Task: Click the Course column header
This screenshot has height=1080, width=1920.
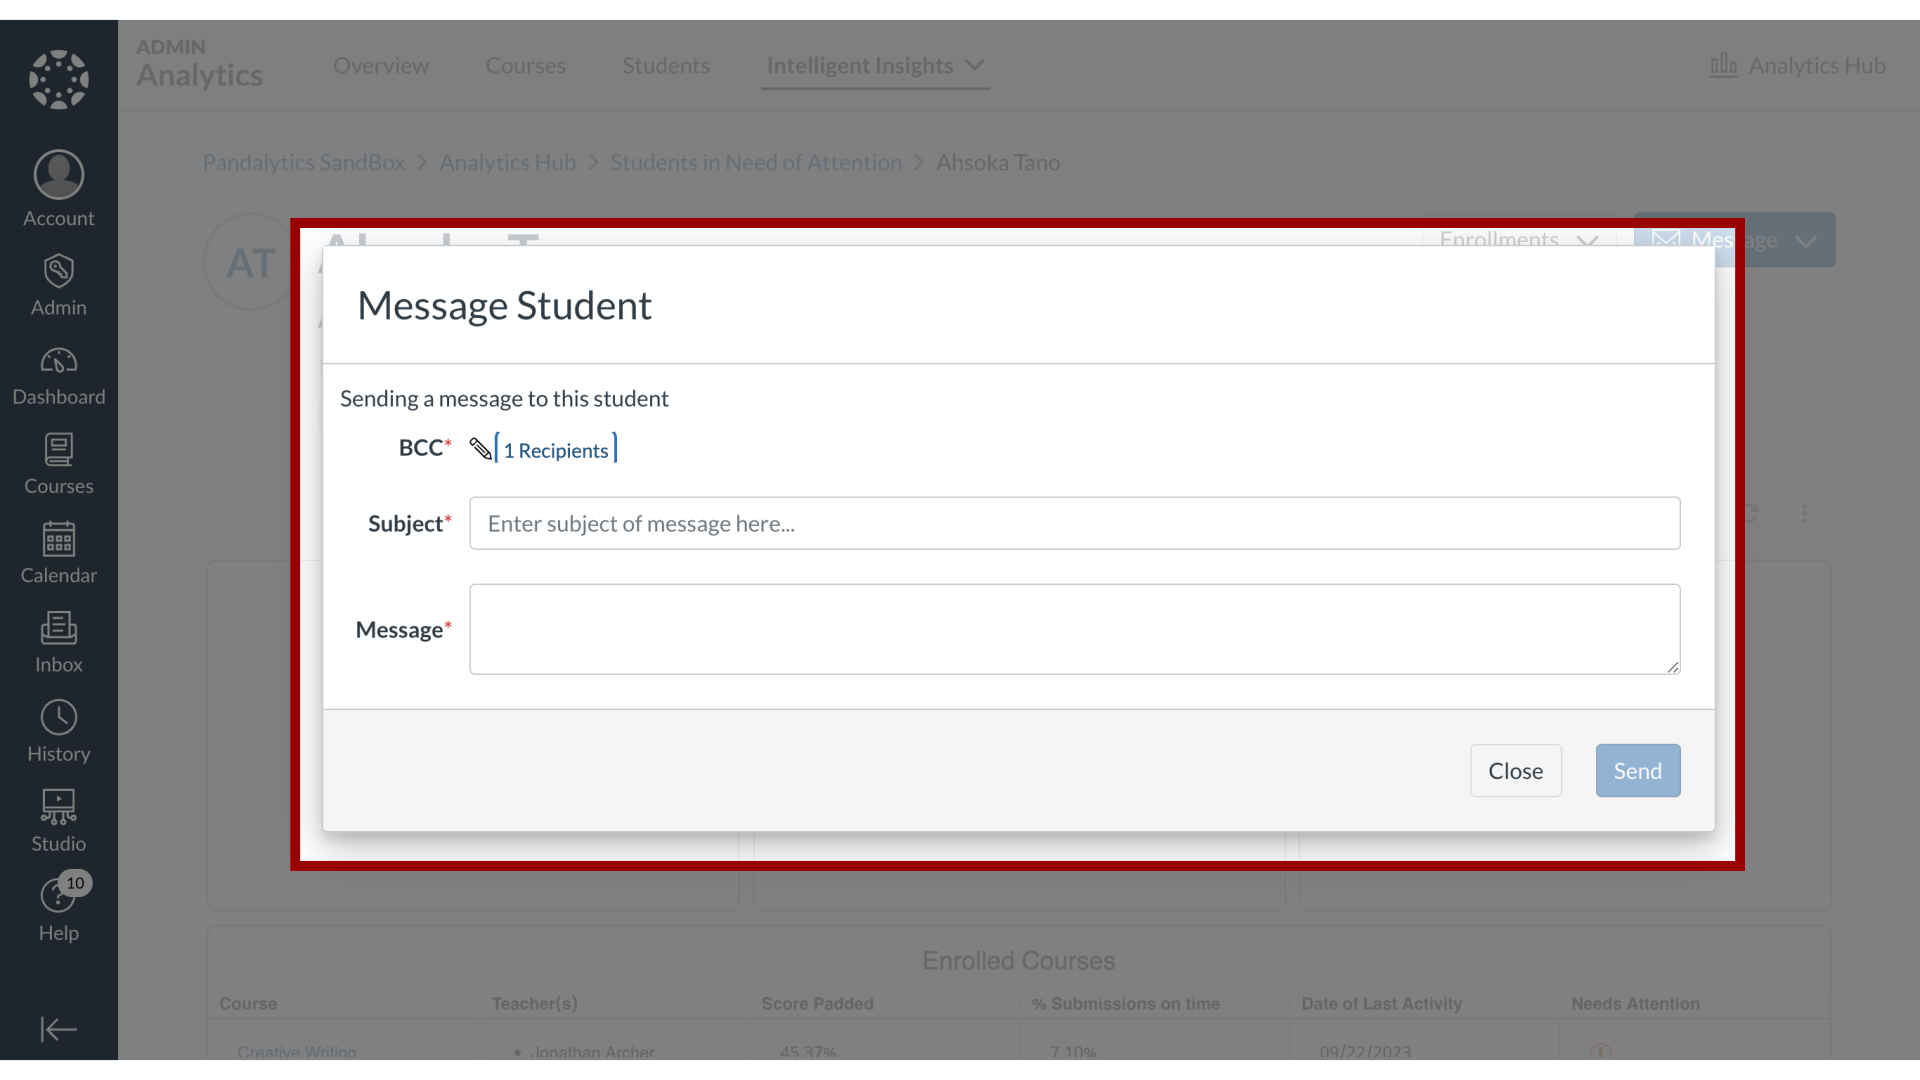Action: pyautogui.click(x=248, y=1004)
